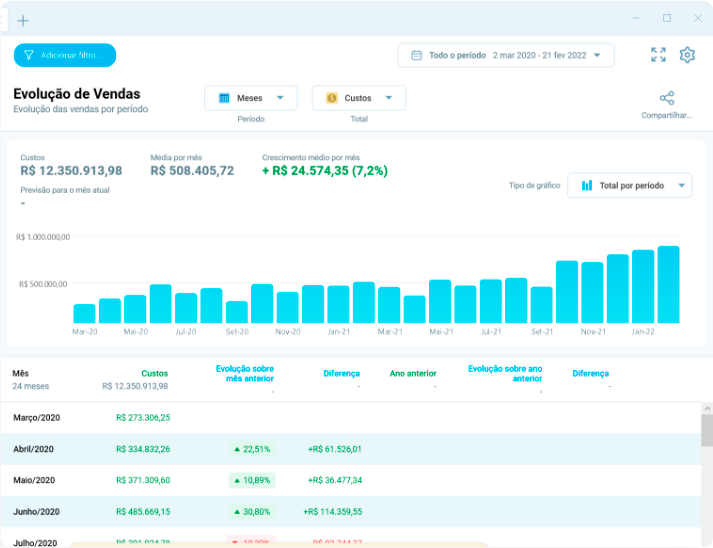Expand the Meses period dropdown
The image size is (713, 548).
251,98
